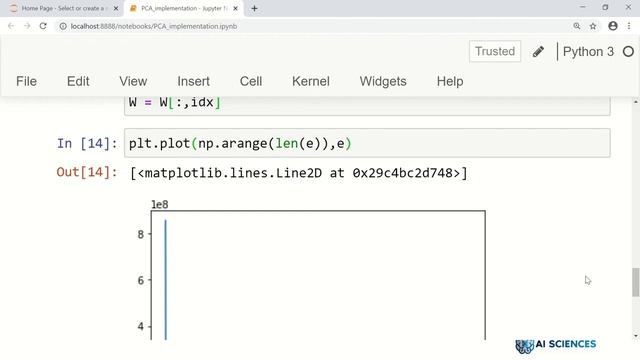640x360 pixels.
Task: Click into the plt.plot code cell
Action: point(367,143)
